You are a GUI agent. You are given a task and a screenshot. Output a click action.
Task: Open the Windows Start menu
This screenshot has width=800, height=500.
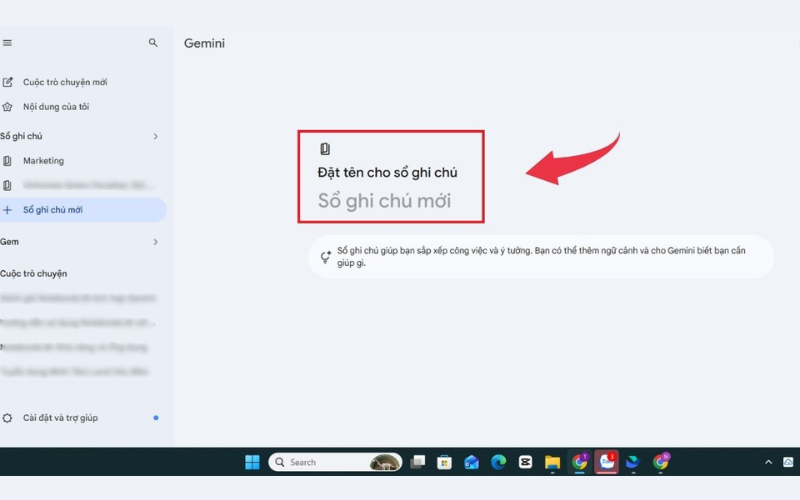(x=252, y=462)
